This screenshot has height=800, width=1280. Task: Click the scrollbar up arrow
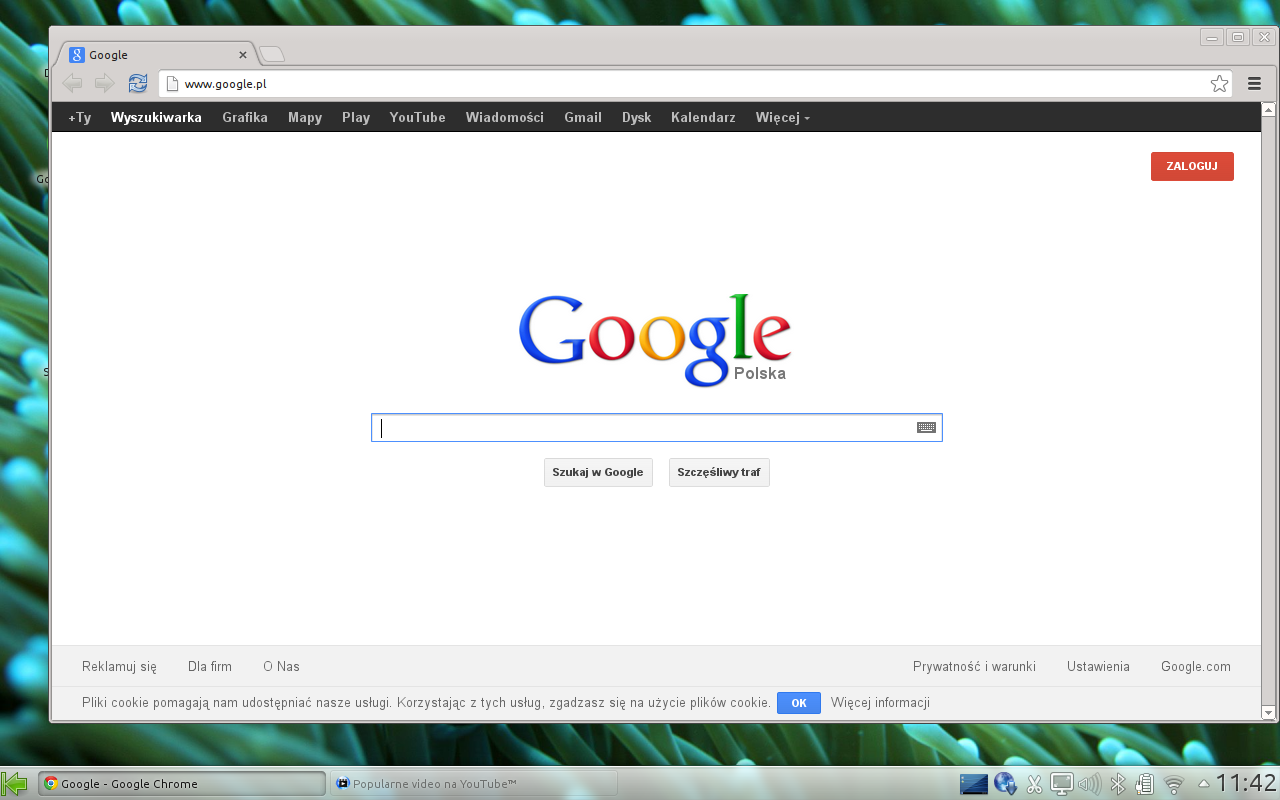click(1269, 109)
